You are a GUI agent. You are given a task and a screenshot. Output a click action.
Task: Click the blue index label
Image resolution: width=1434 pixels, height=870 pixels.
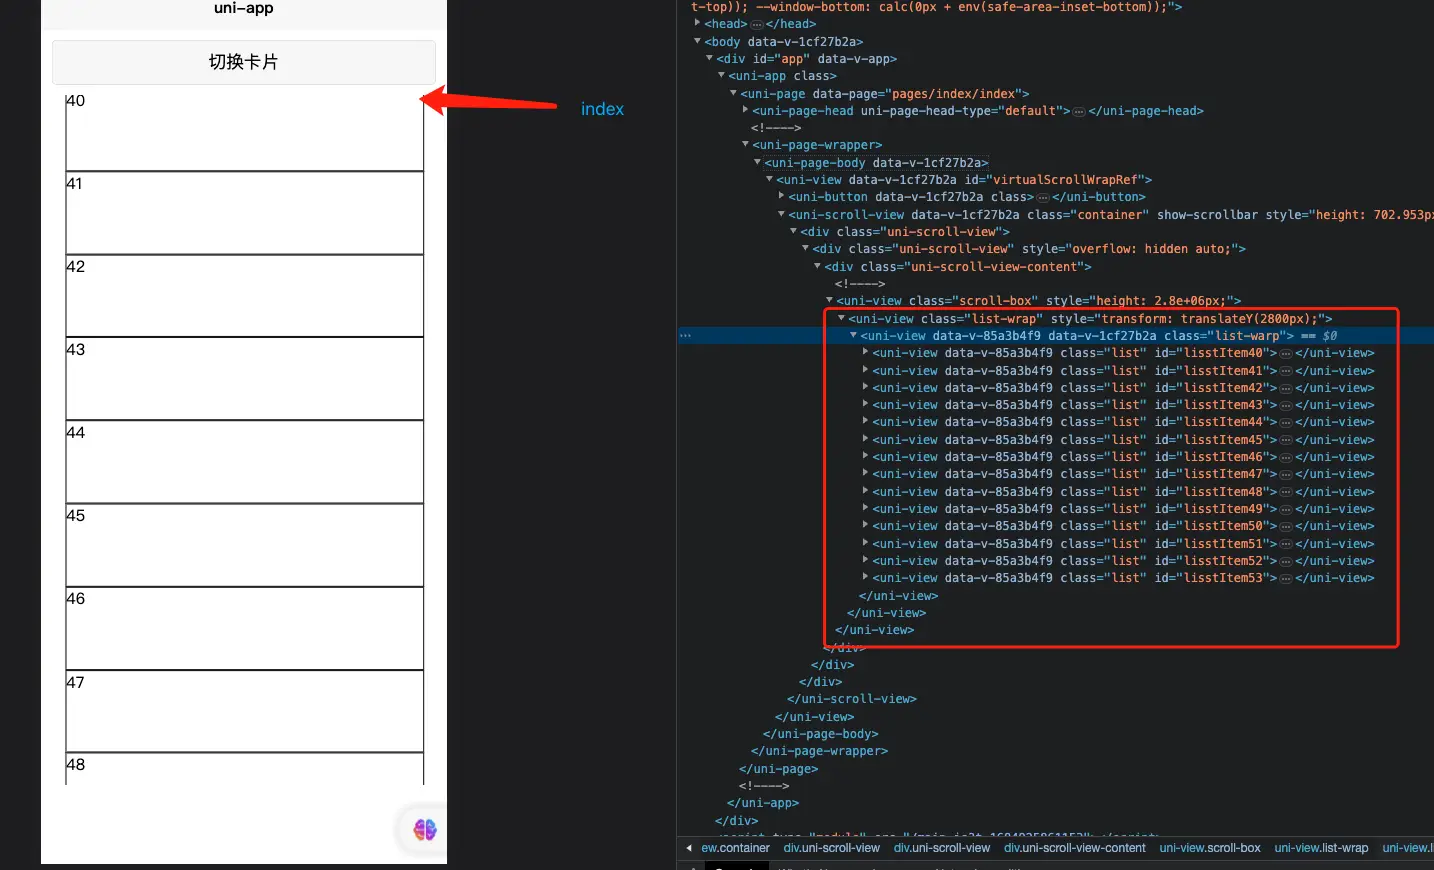point(602,109)
